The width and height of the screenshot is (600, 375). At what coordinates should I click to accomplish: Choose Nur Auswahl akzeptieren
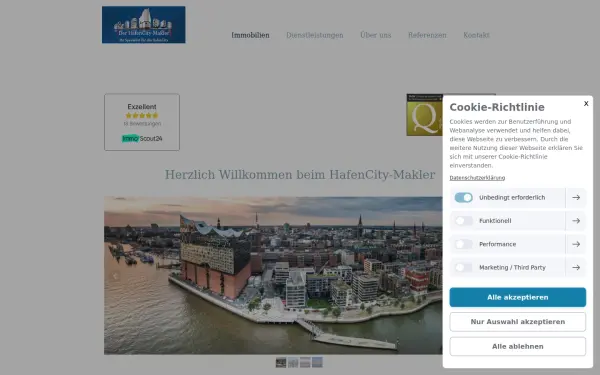pyautogui.click(x=517, y=322)
